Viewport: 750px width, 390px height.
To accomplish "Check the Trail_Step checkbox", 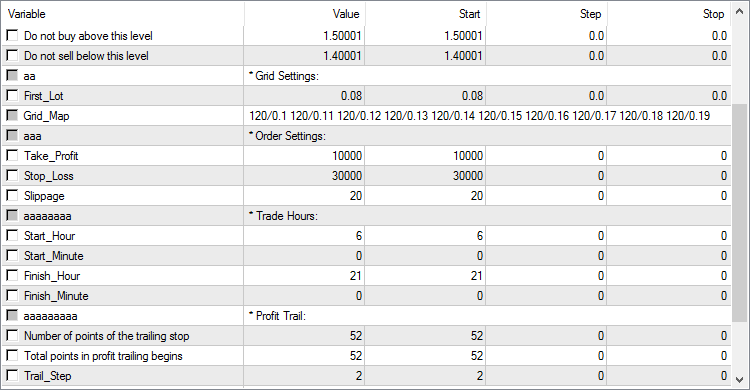I will [12, 376].
